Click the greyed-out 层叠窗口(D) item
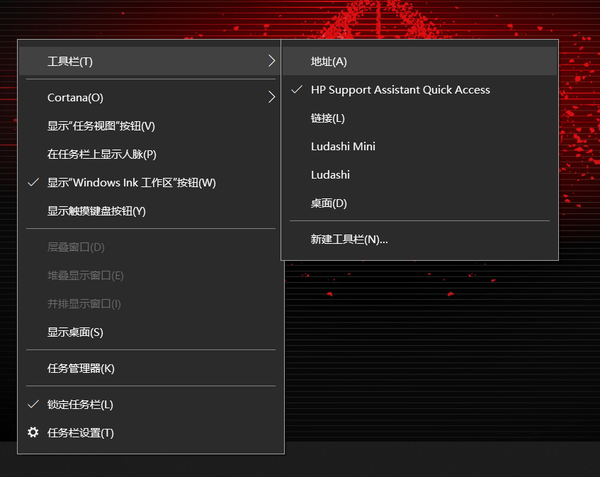600x477 pixels. tap(76, 247)
